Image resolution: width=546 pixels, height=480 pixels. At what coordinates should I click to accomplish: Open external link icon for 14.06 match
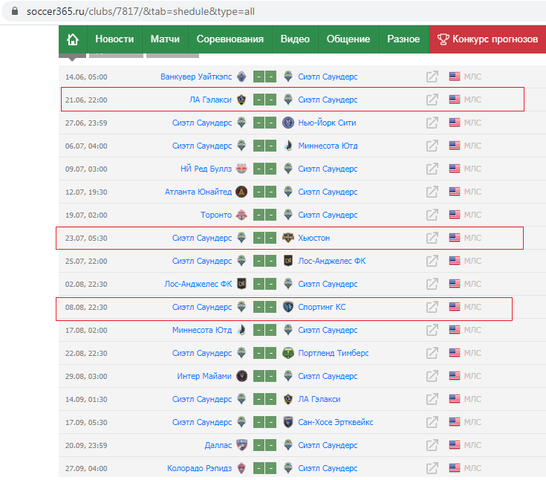(x=432, y=77)
